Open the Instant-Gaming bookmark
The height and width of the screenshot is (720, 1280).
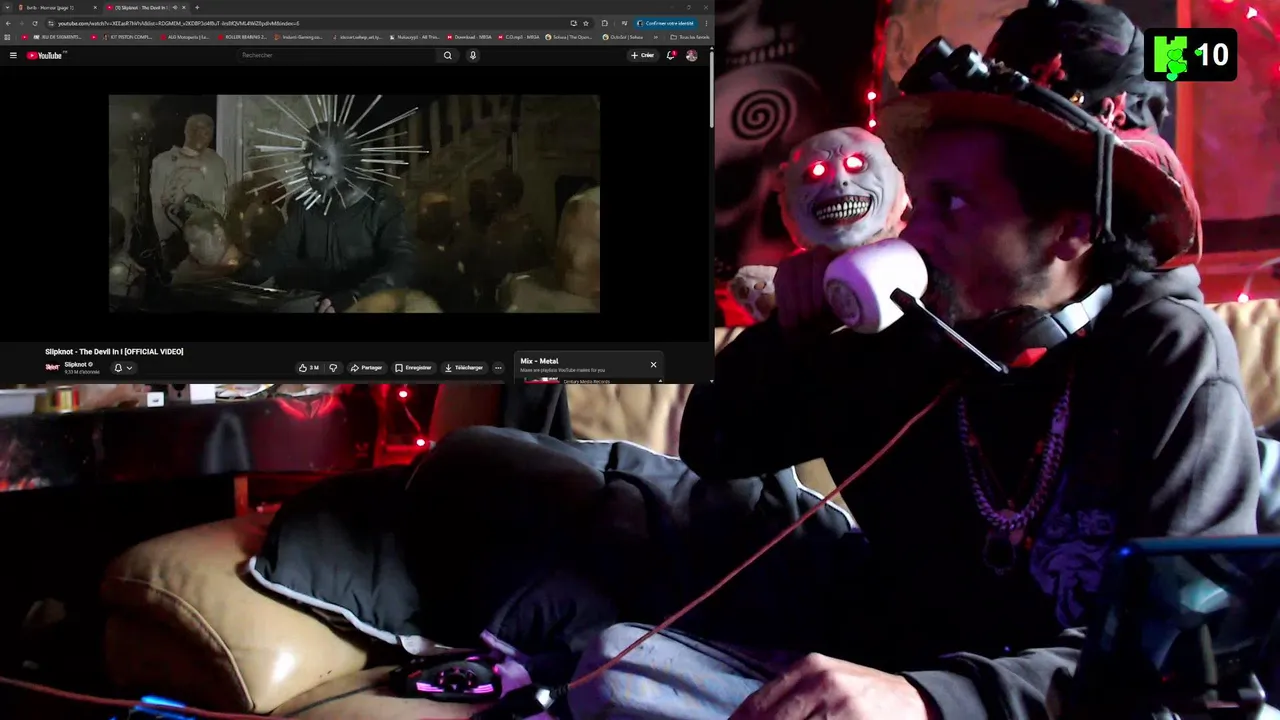click(301, 37)
